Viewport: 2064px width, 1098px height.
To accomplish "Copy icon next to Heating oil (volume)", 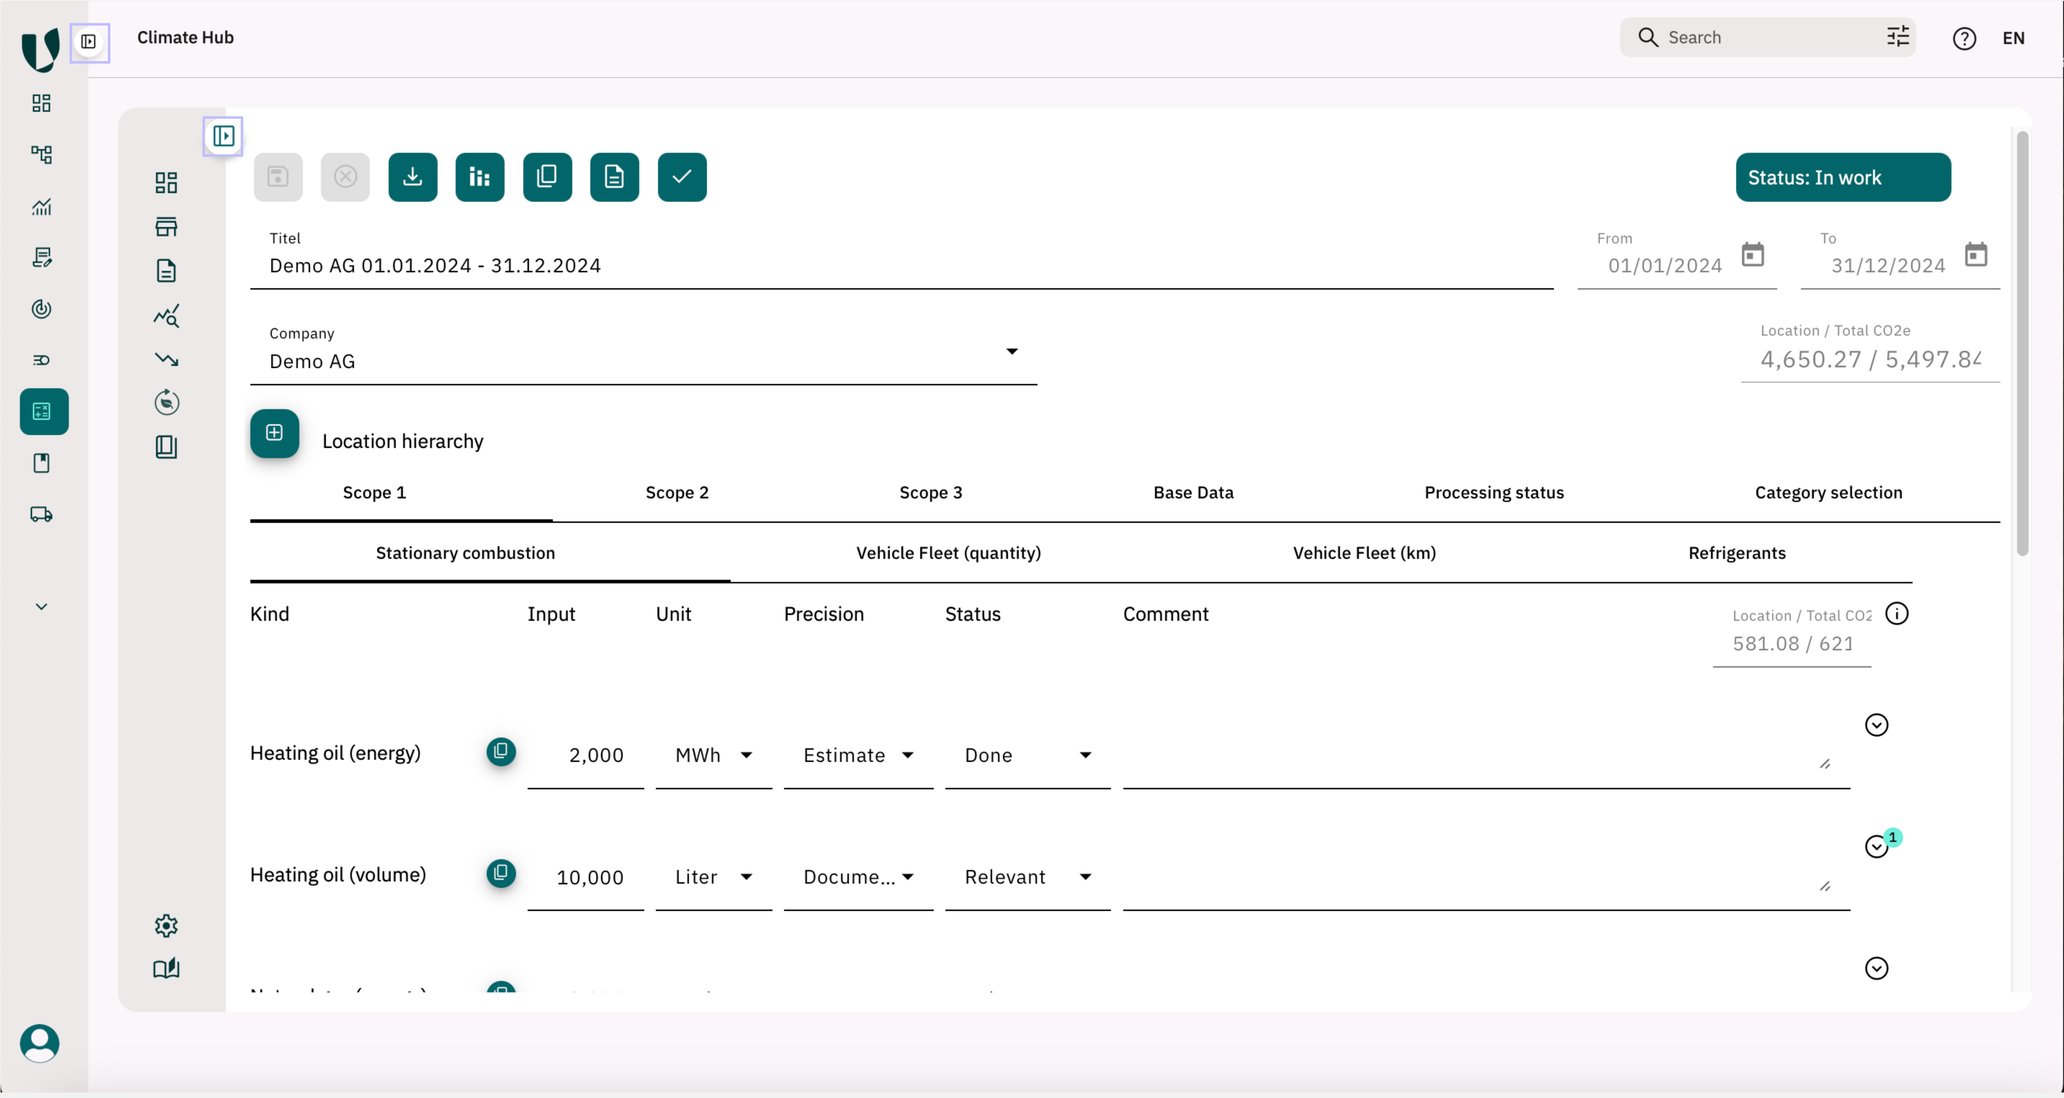I will 501,873.
